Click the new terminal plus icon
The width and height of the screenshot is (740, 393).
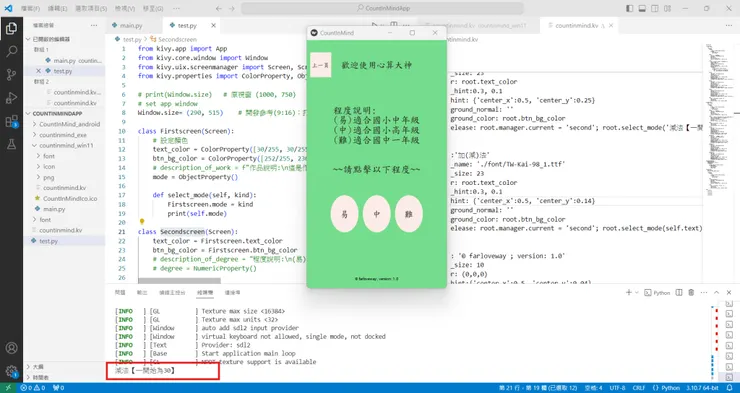click(x=629, y=293)
